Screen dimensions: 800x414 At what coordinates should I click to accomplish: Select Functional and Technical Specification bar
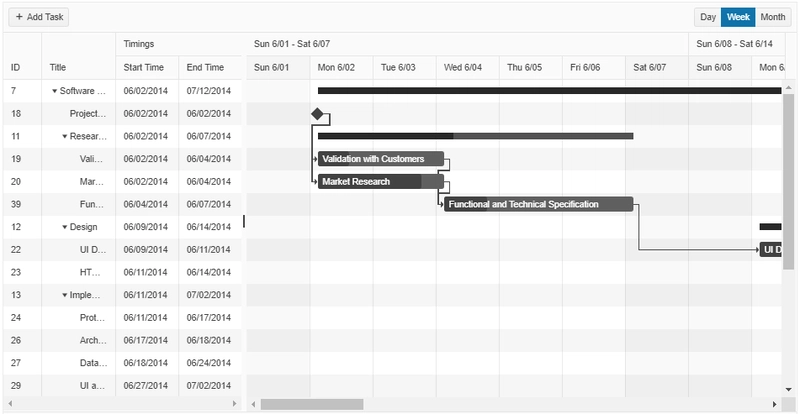point(538,204)
